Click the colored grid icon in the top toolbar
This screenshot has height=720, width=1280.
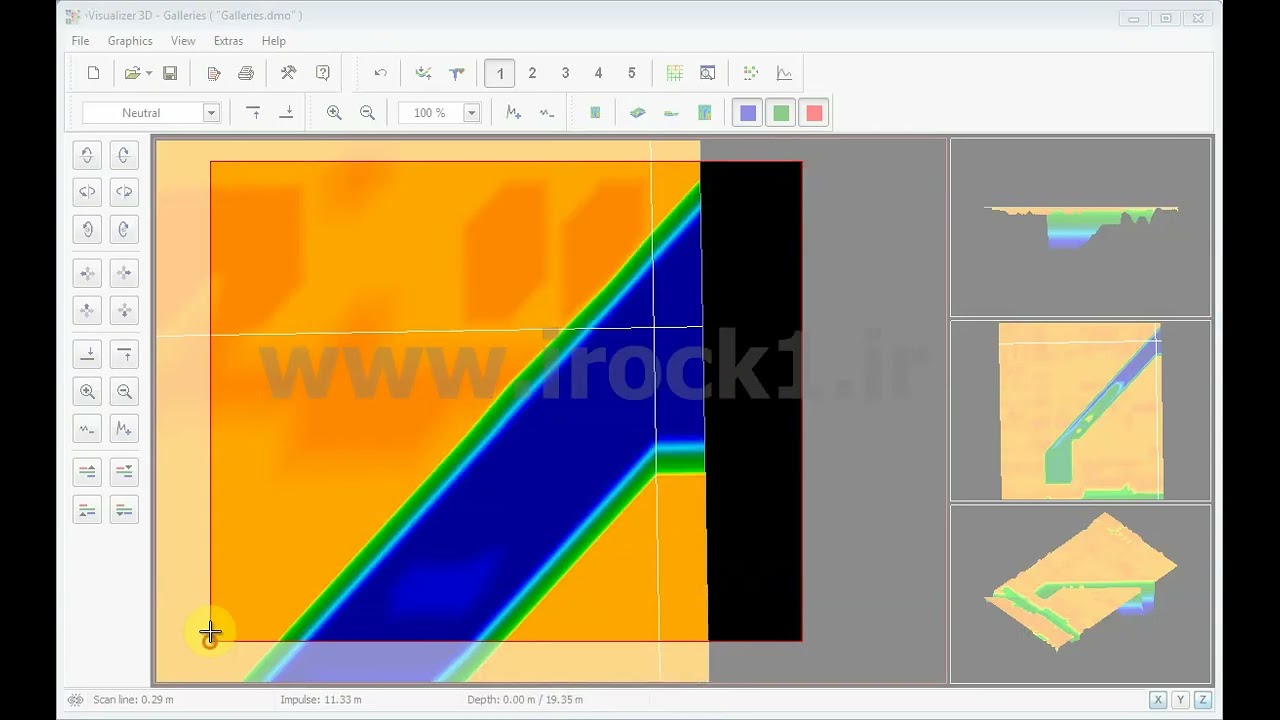[x=675, y=73]
